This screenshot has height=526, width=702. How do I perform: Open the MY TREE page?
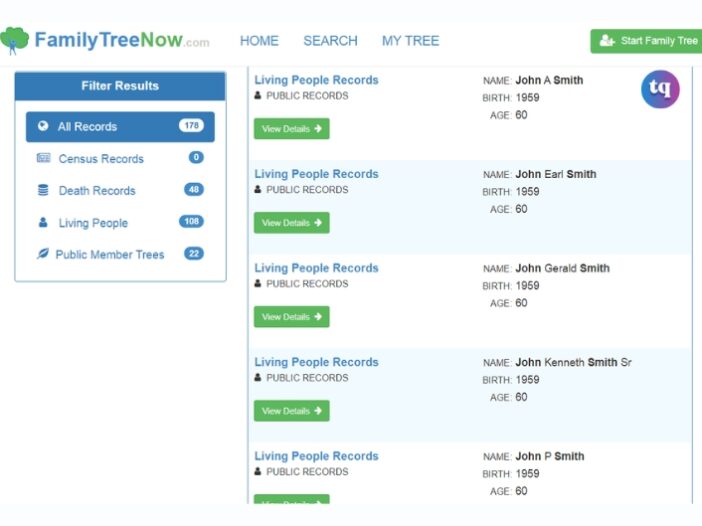(411, 41)
